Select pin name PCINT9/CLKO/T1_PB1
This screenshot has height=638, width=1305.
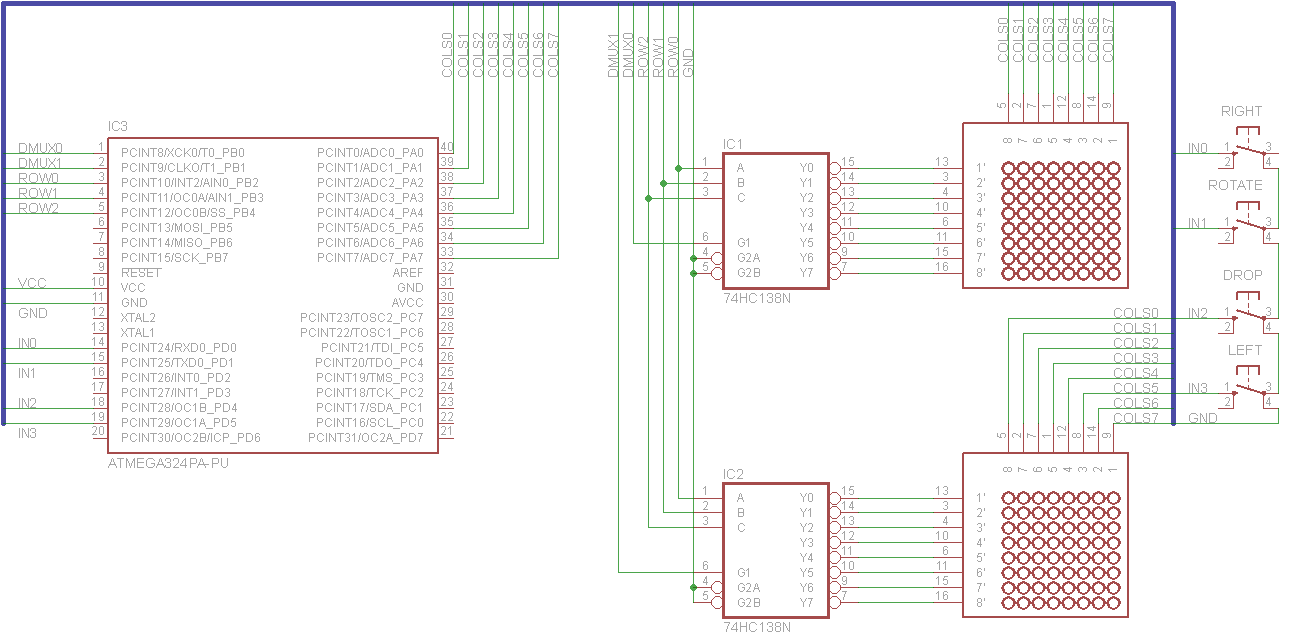tap(183, 167)
